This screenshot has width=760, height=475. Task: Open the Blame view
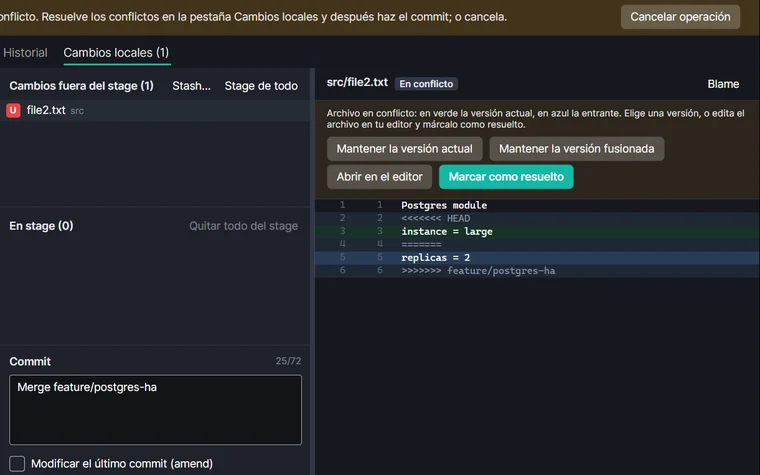point(723,84)
